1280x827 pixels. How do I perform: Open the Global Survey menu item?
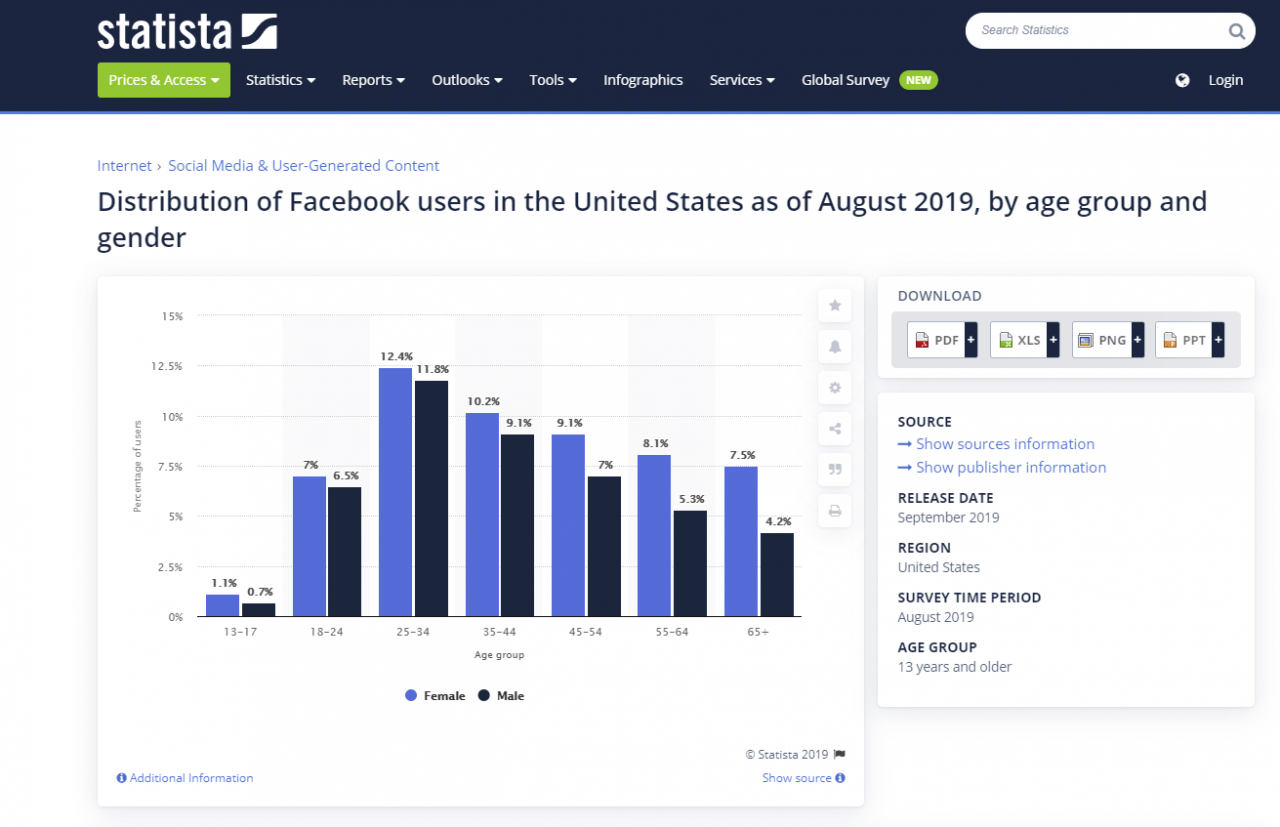click(846, 80)
